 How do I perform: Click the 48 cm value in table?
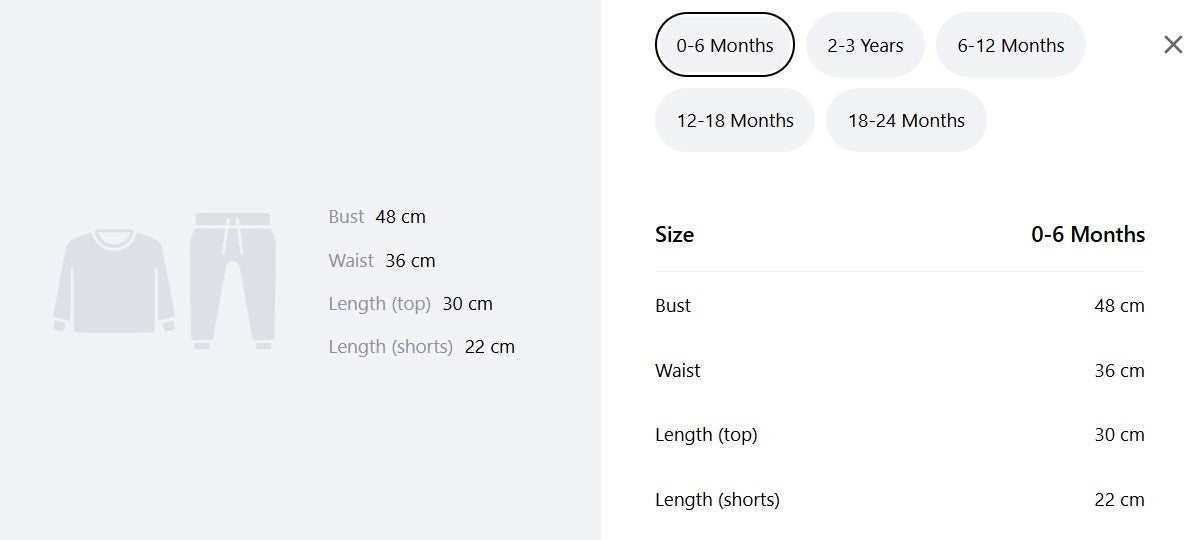(x=1119, y=306)
